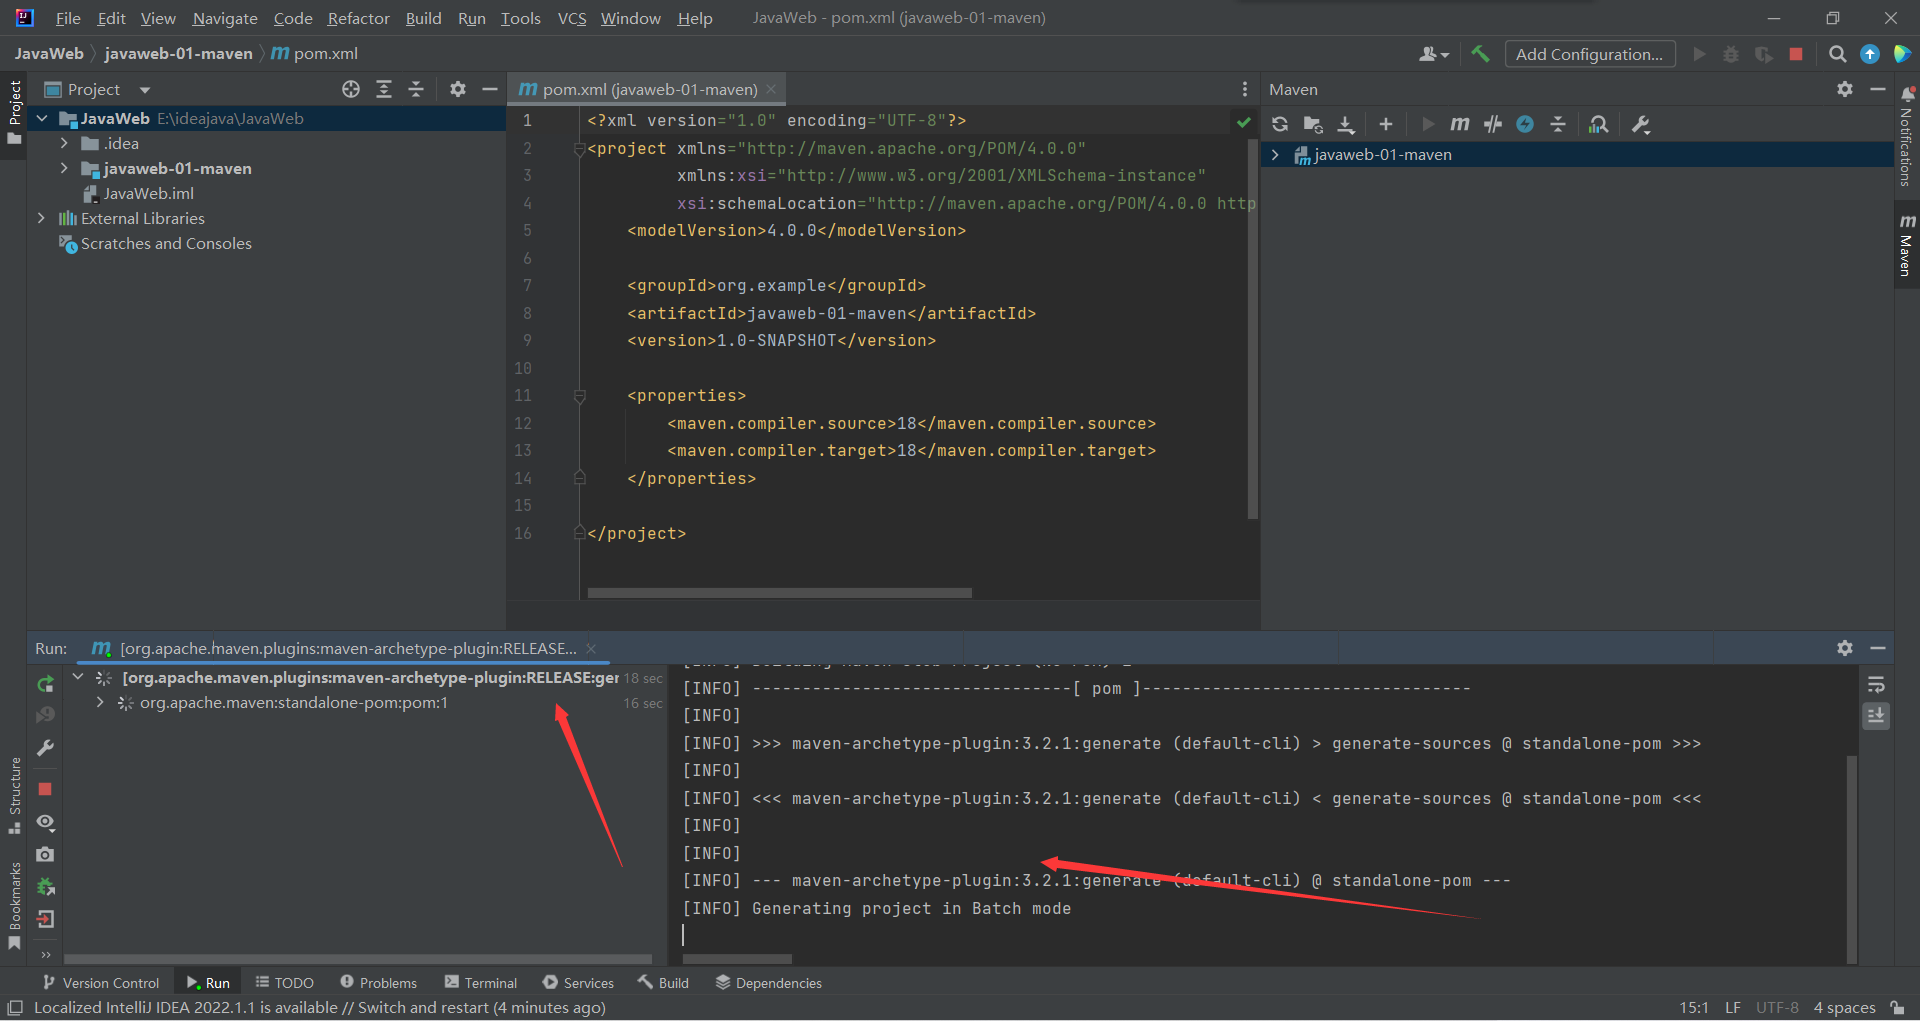Open Run panel eye view options
The image size is (1920, 1021).
45,822
